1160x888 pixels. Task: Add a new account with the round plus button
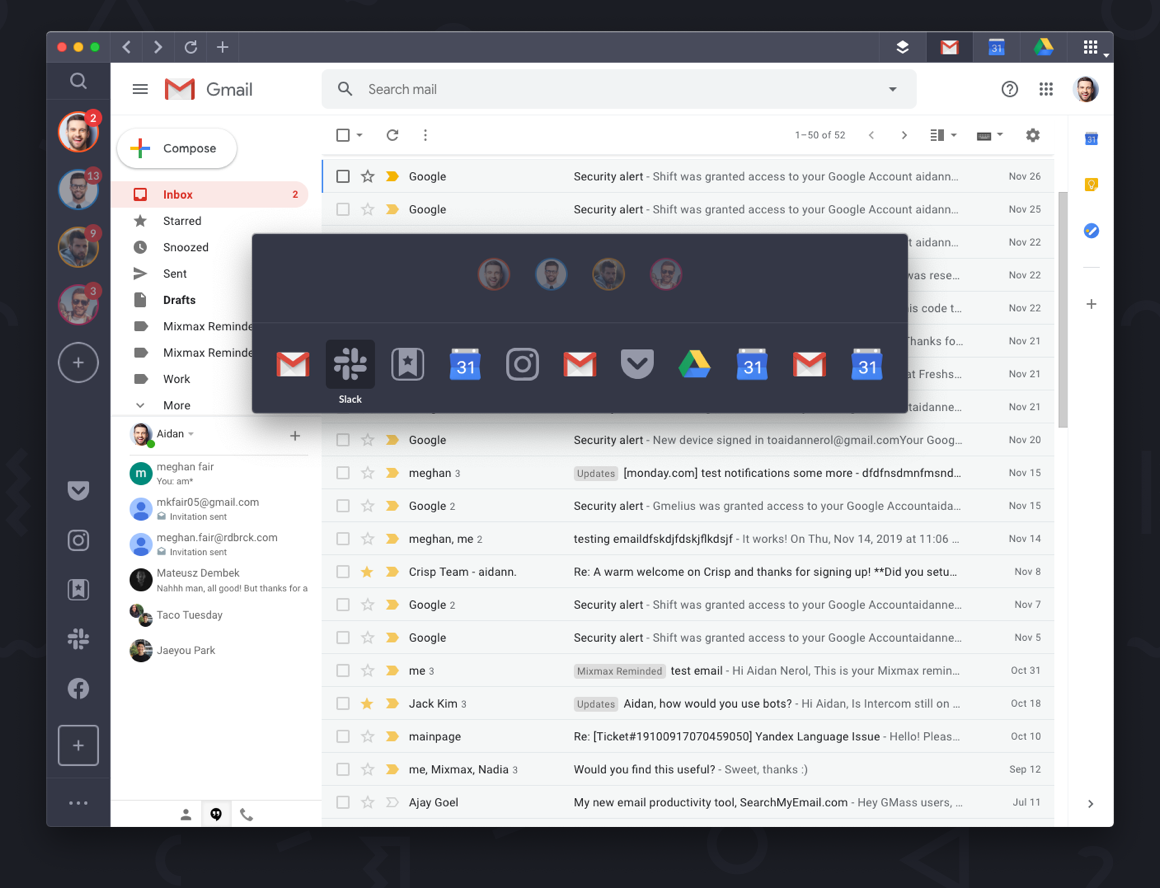click(78, 363)
